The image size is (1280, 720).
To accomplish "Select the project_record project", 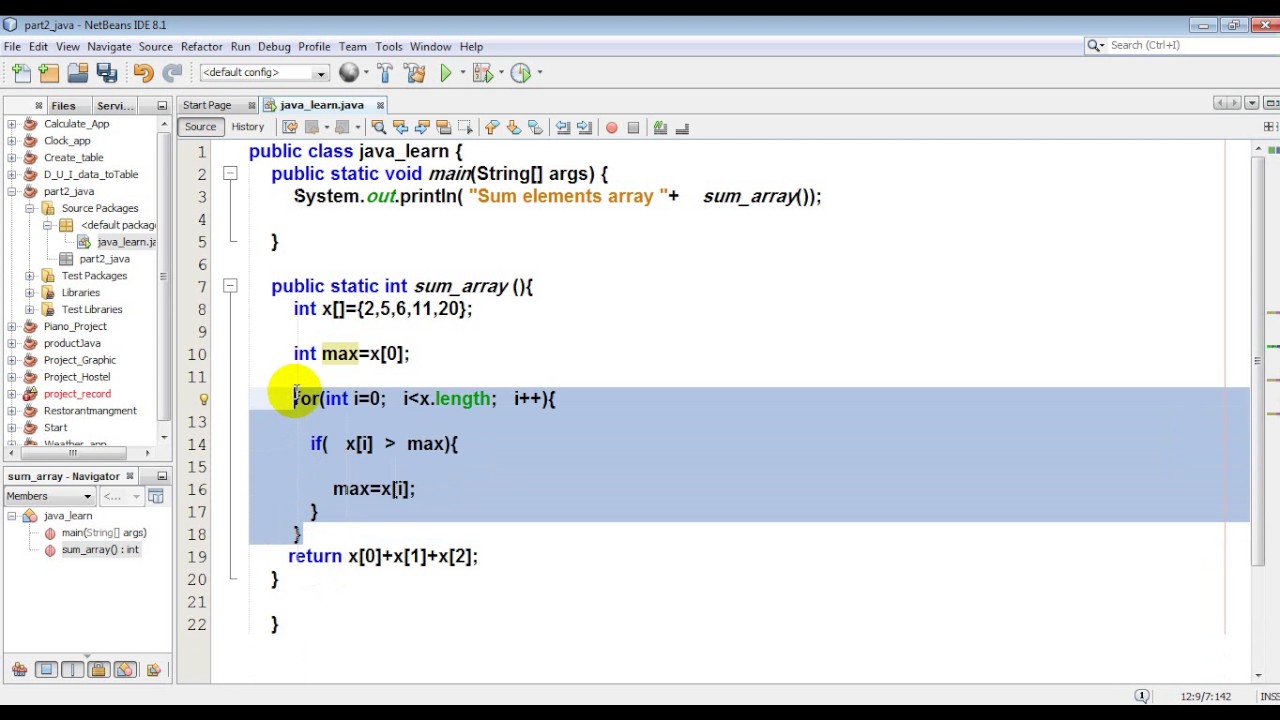I will coord(77,394).
